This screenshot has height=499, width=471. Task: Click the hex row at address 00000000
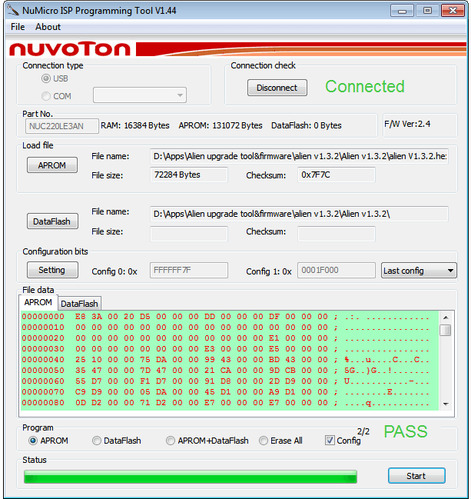(x=225, y=317)
